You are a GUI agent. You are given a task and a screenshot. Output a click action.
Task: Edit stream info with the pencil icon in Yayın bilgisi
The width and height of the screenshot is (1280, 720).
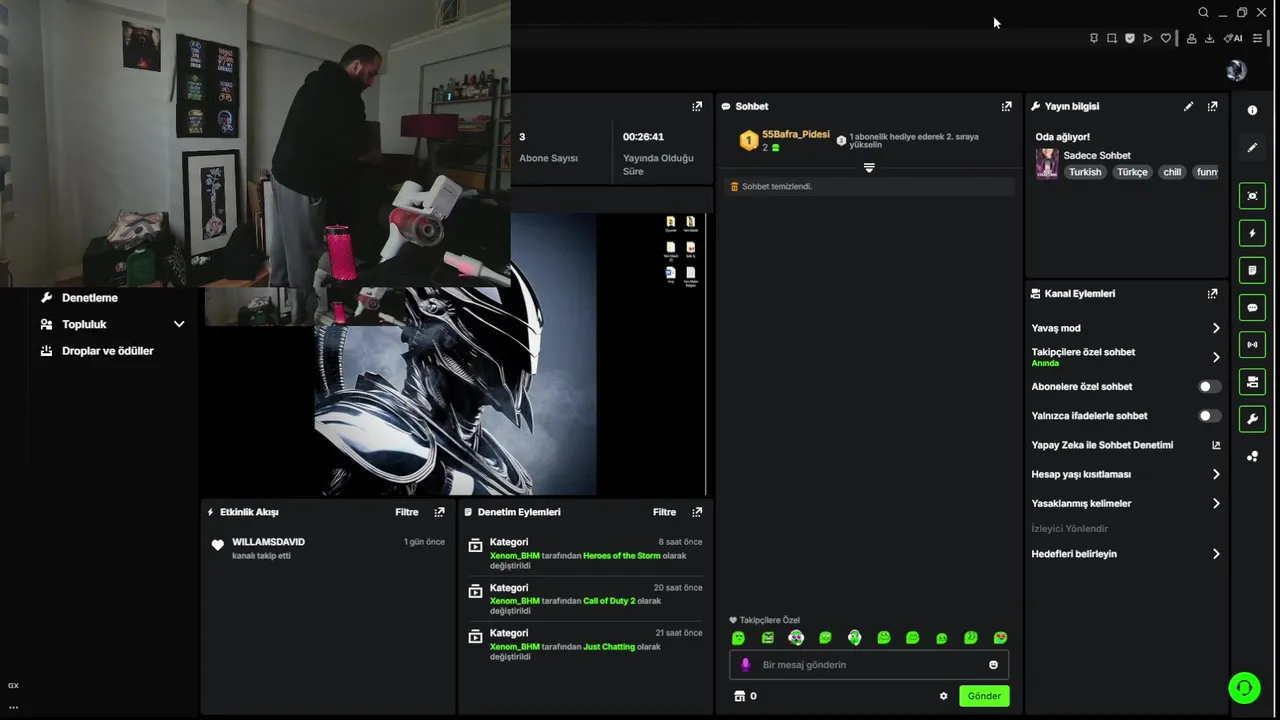(1188, 106)
